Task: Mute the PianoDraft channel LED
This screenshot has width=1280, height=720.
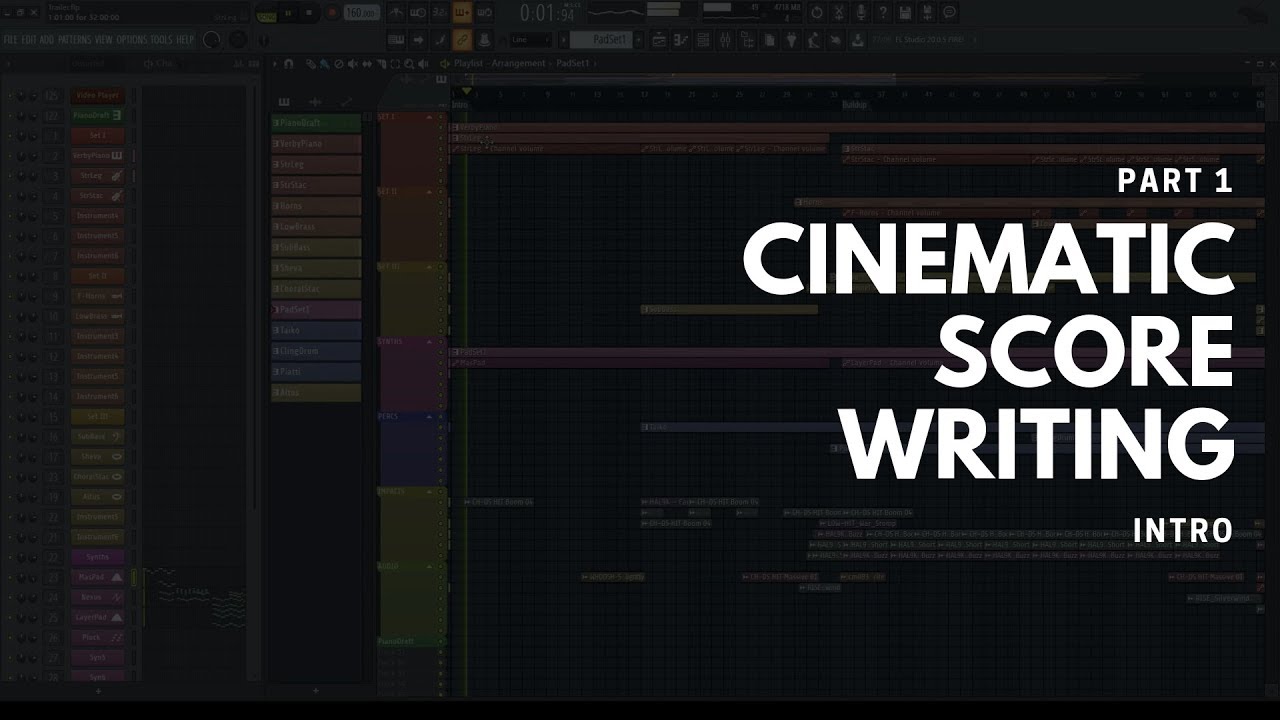Action: 10,115
